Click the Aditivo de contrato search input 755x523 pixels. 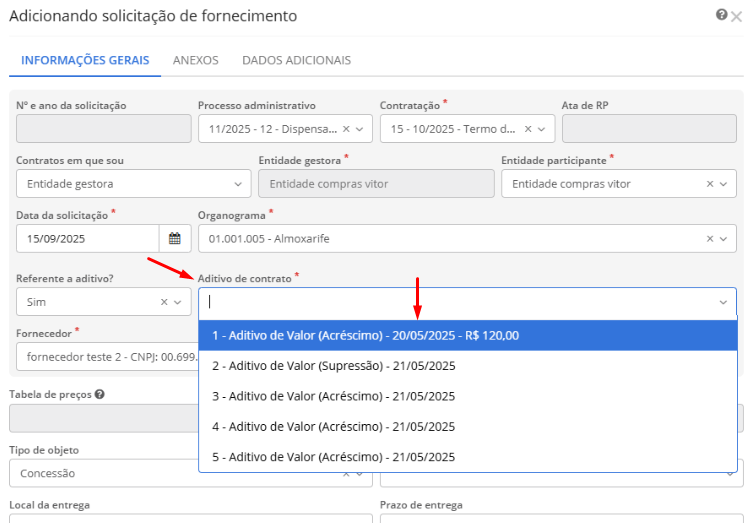pos(455,302)
